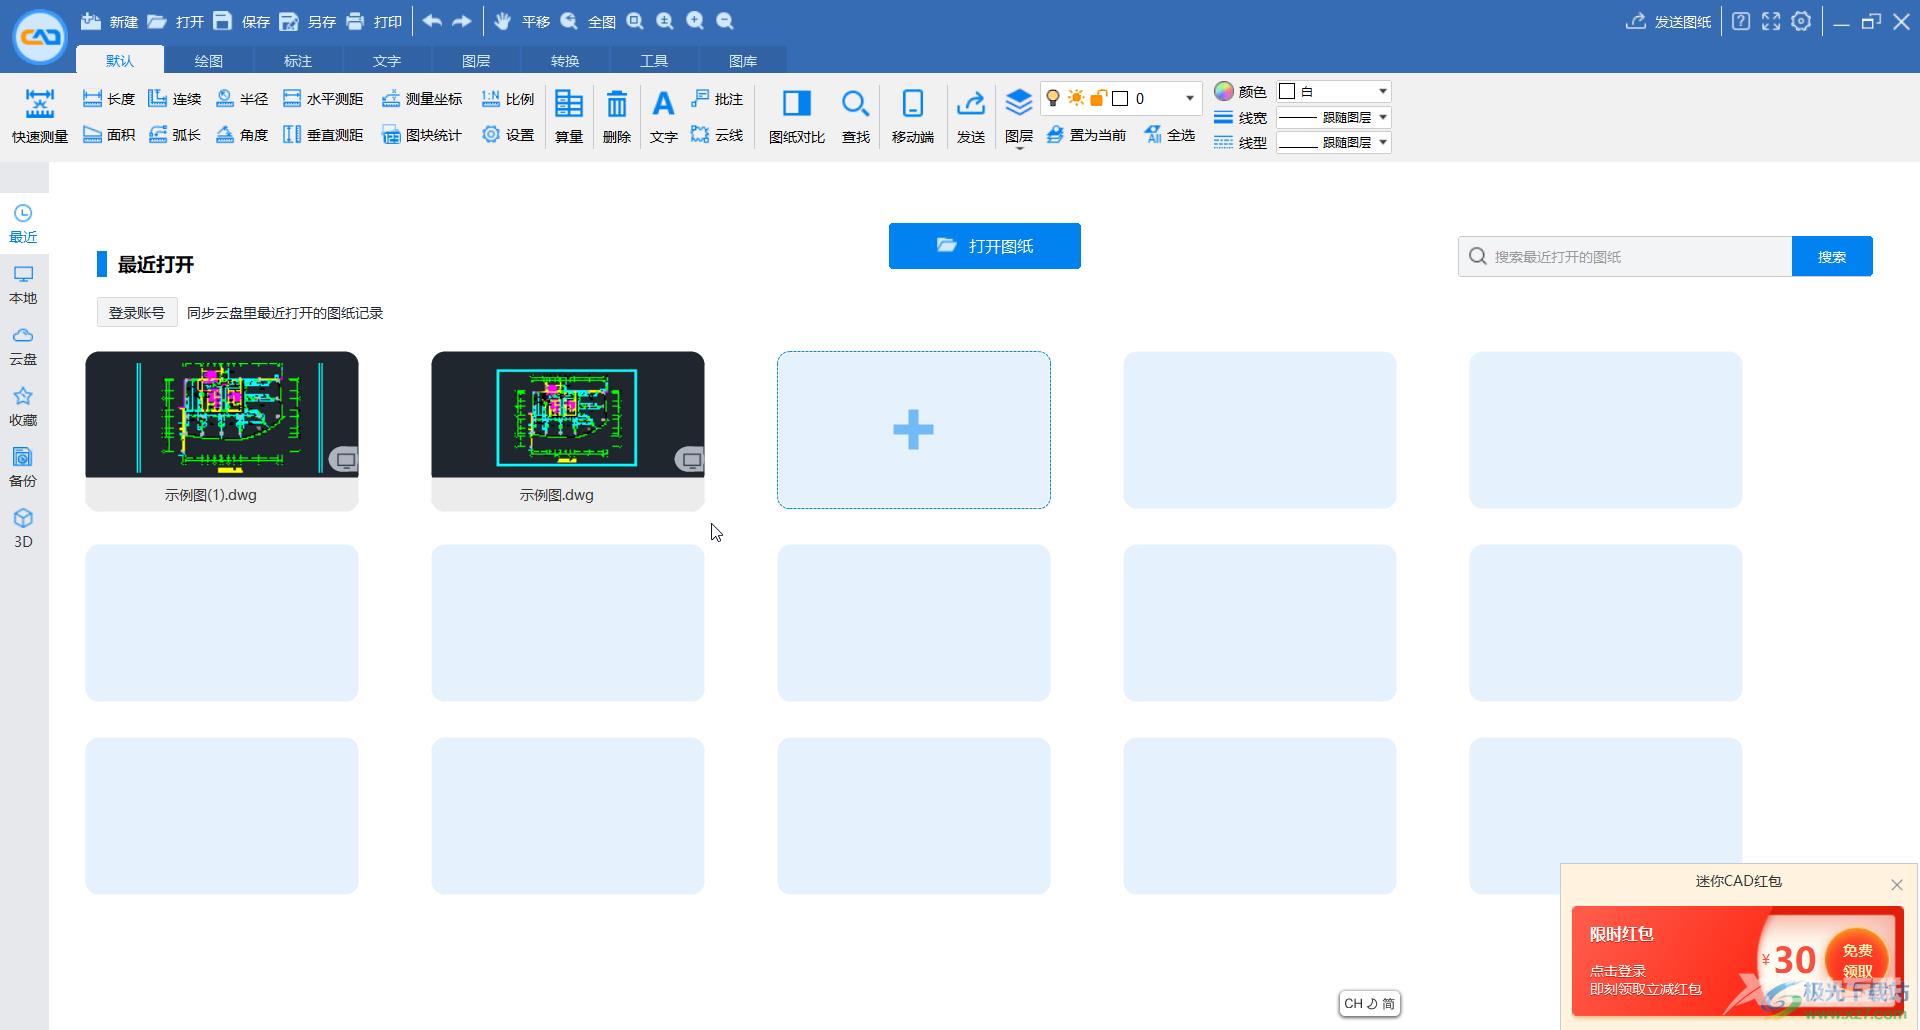Switch to the 工具 tab

tap(654, 60)
